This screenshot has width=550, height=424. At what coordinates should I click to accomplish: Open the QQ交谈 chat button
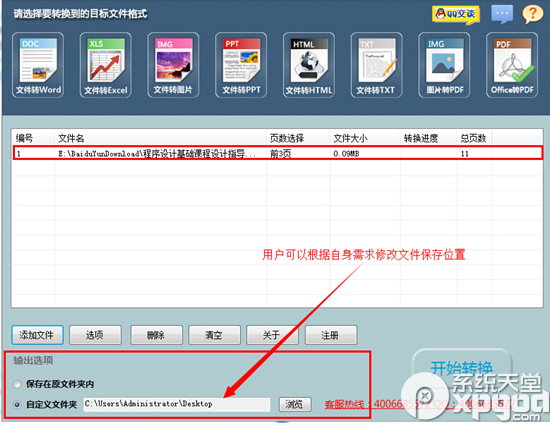tap(456, 15)
